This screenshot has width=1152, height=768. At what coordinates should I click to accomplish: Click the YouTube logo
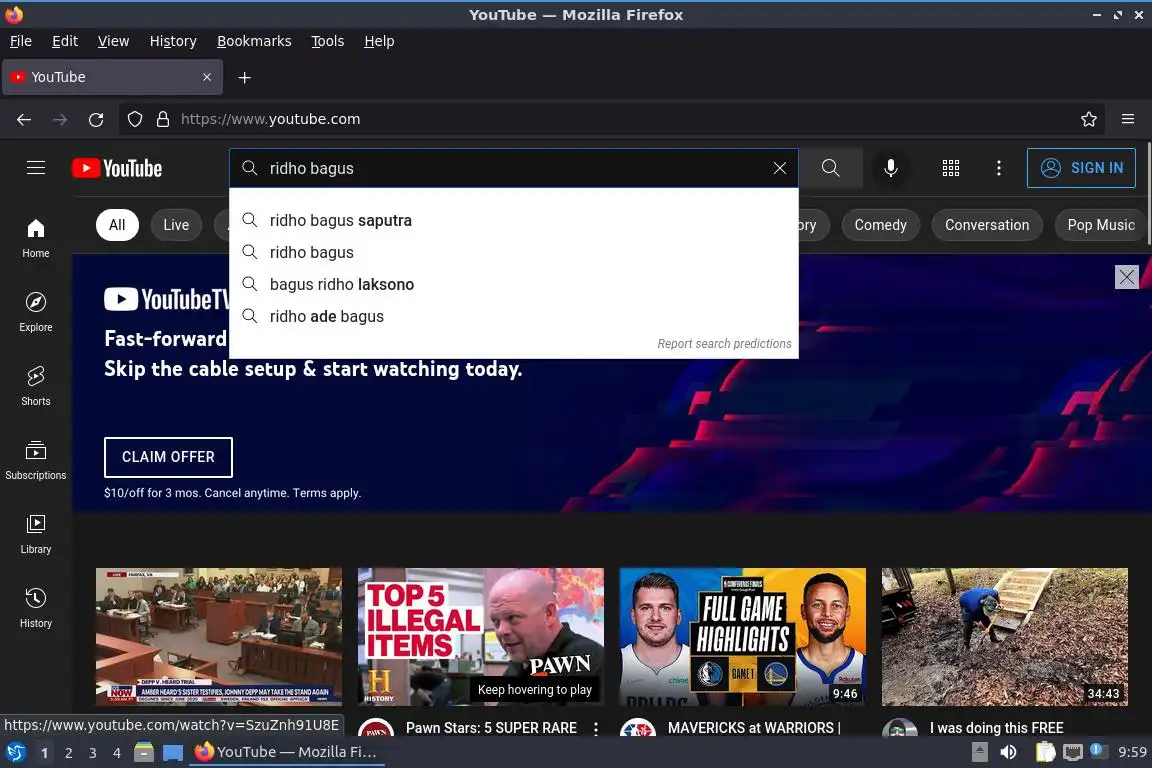pyautogui.click(x=117, y=168)
